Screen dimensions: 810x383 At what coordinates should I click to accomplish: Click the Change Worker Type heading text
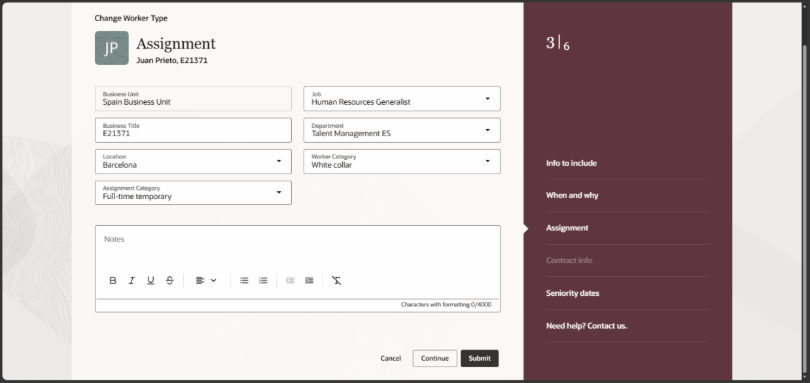(131, 18)
